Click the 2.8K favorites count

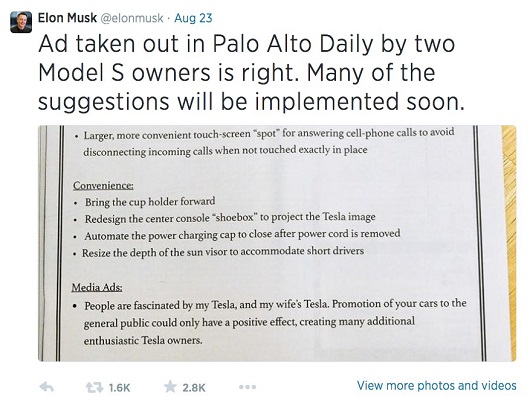194,388
